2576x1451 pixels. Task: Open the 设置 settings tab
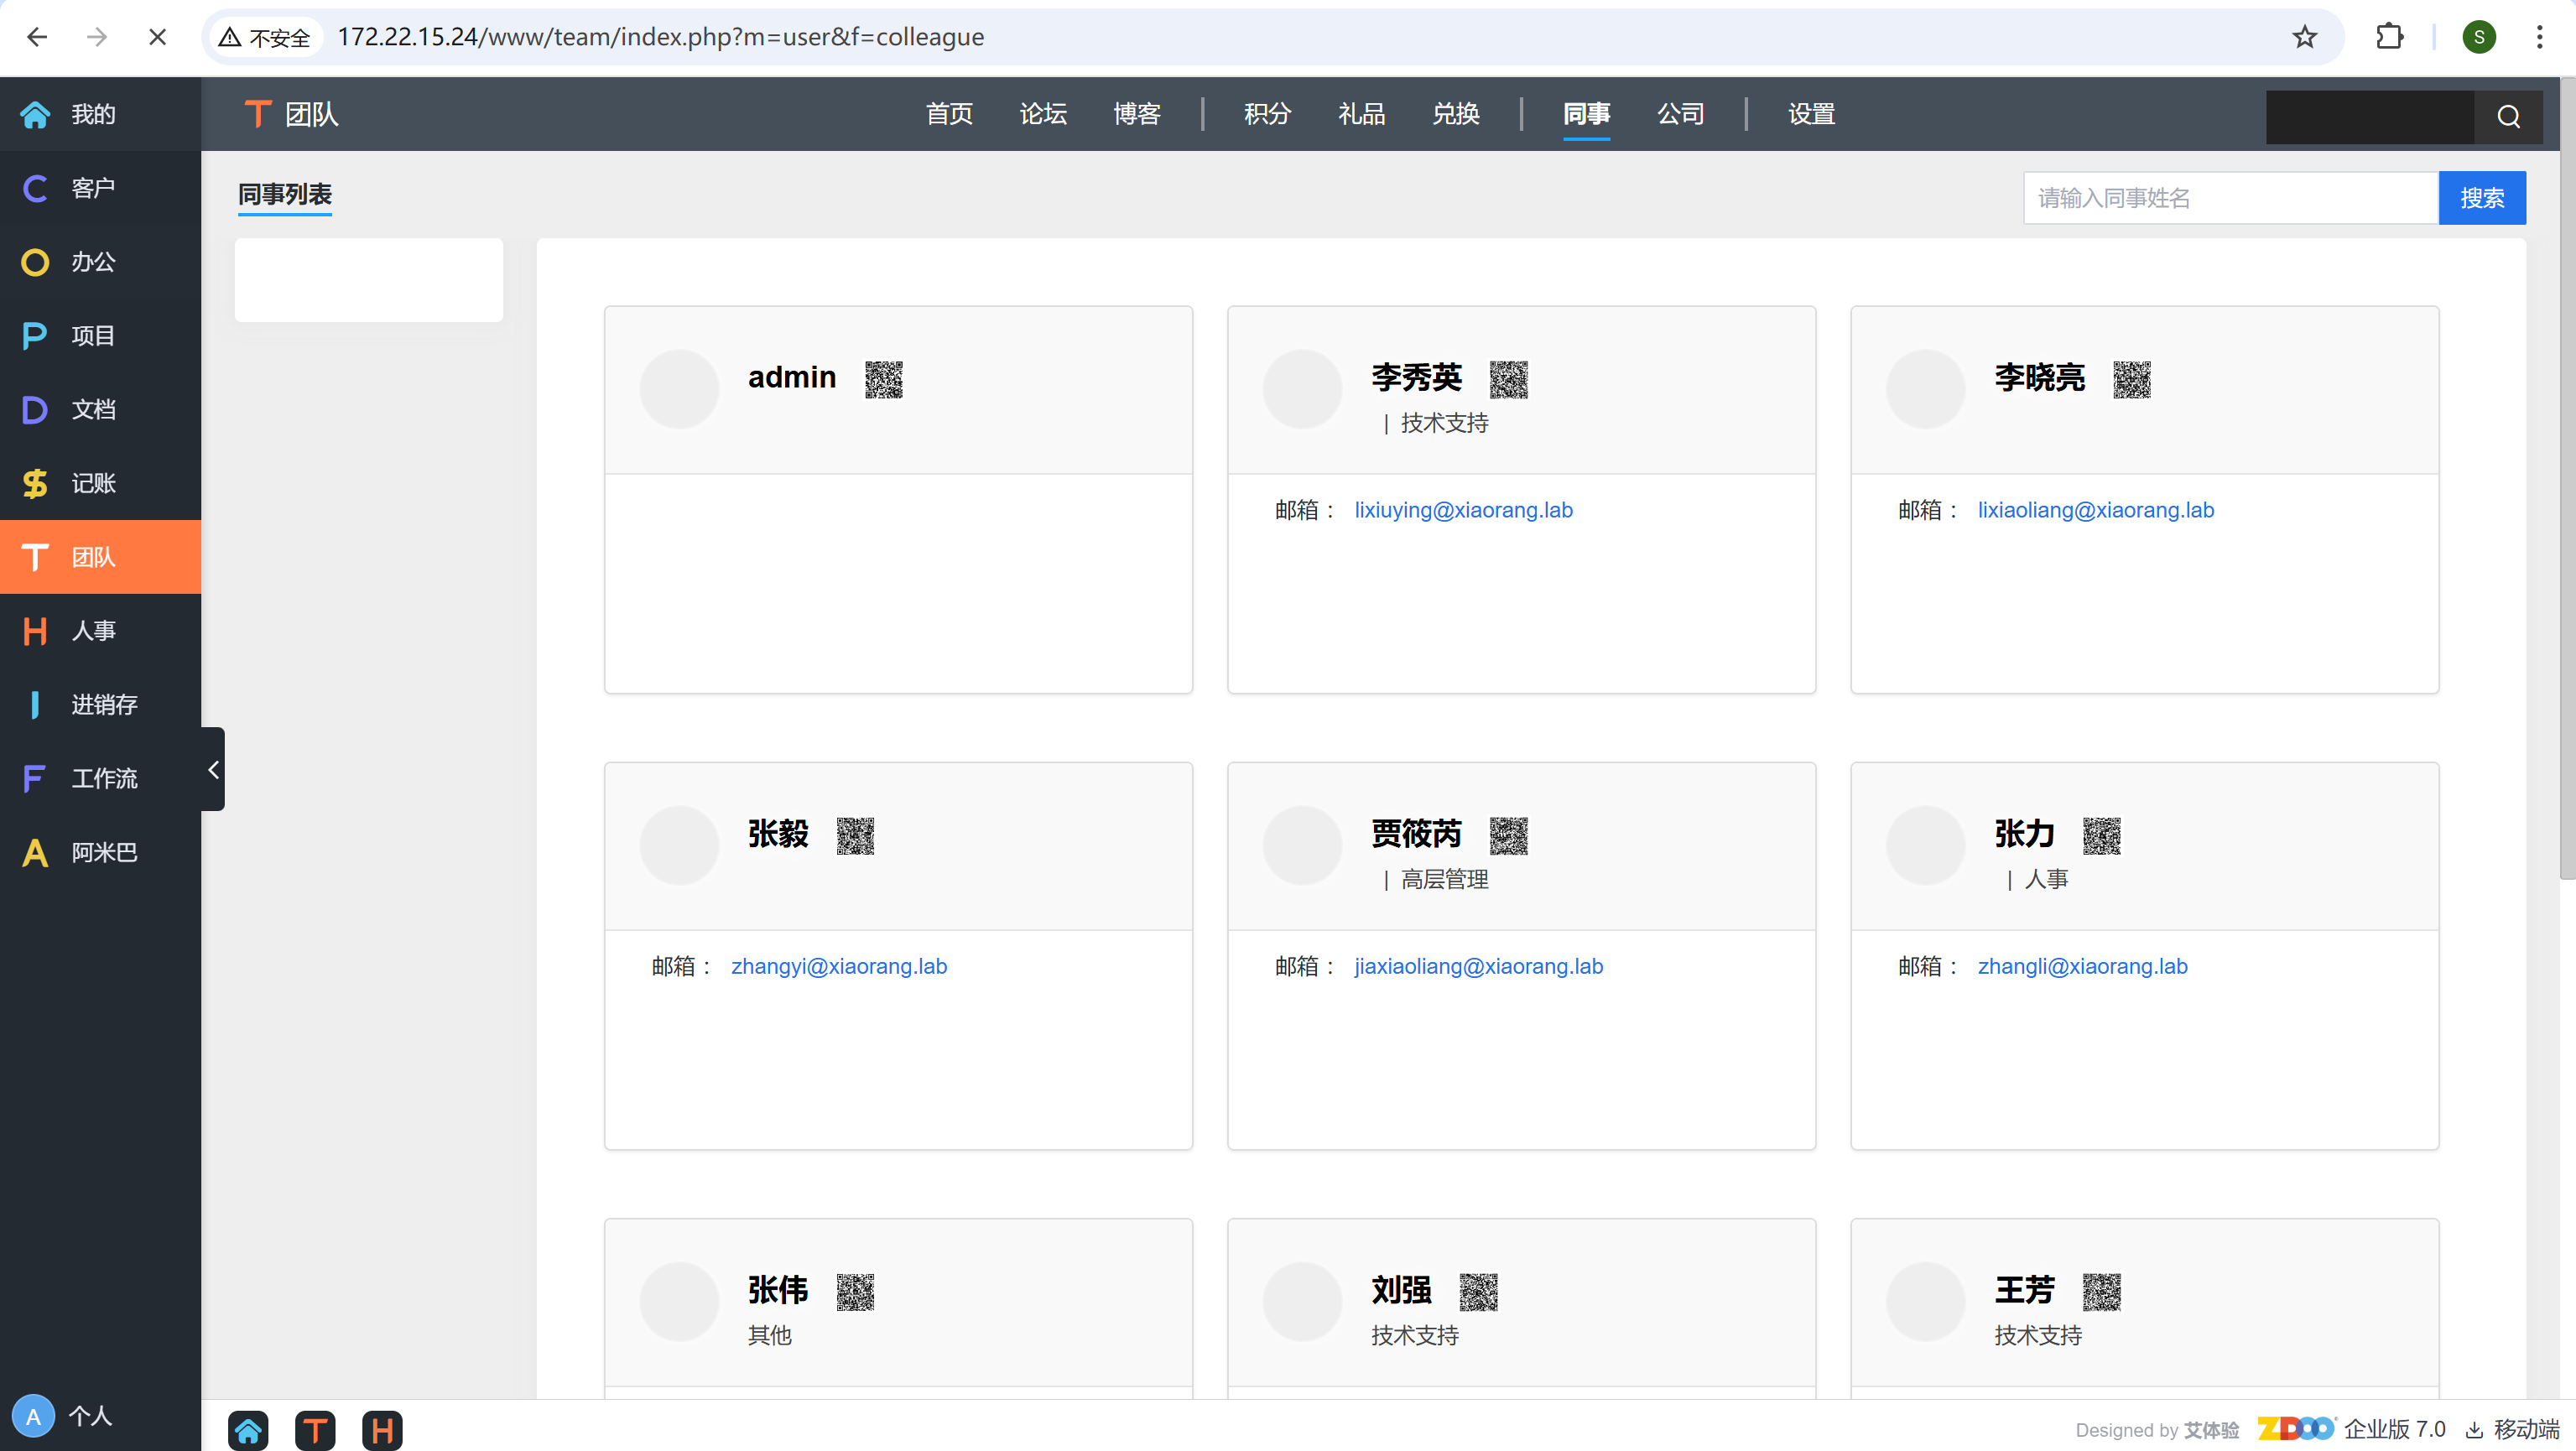pos(1811,114)
